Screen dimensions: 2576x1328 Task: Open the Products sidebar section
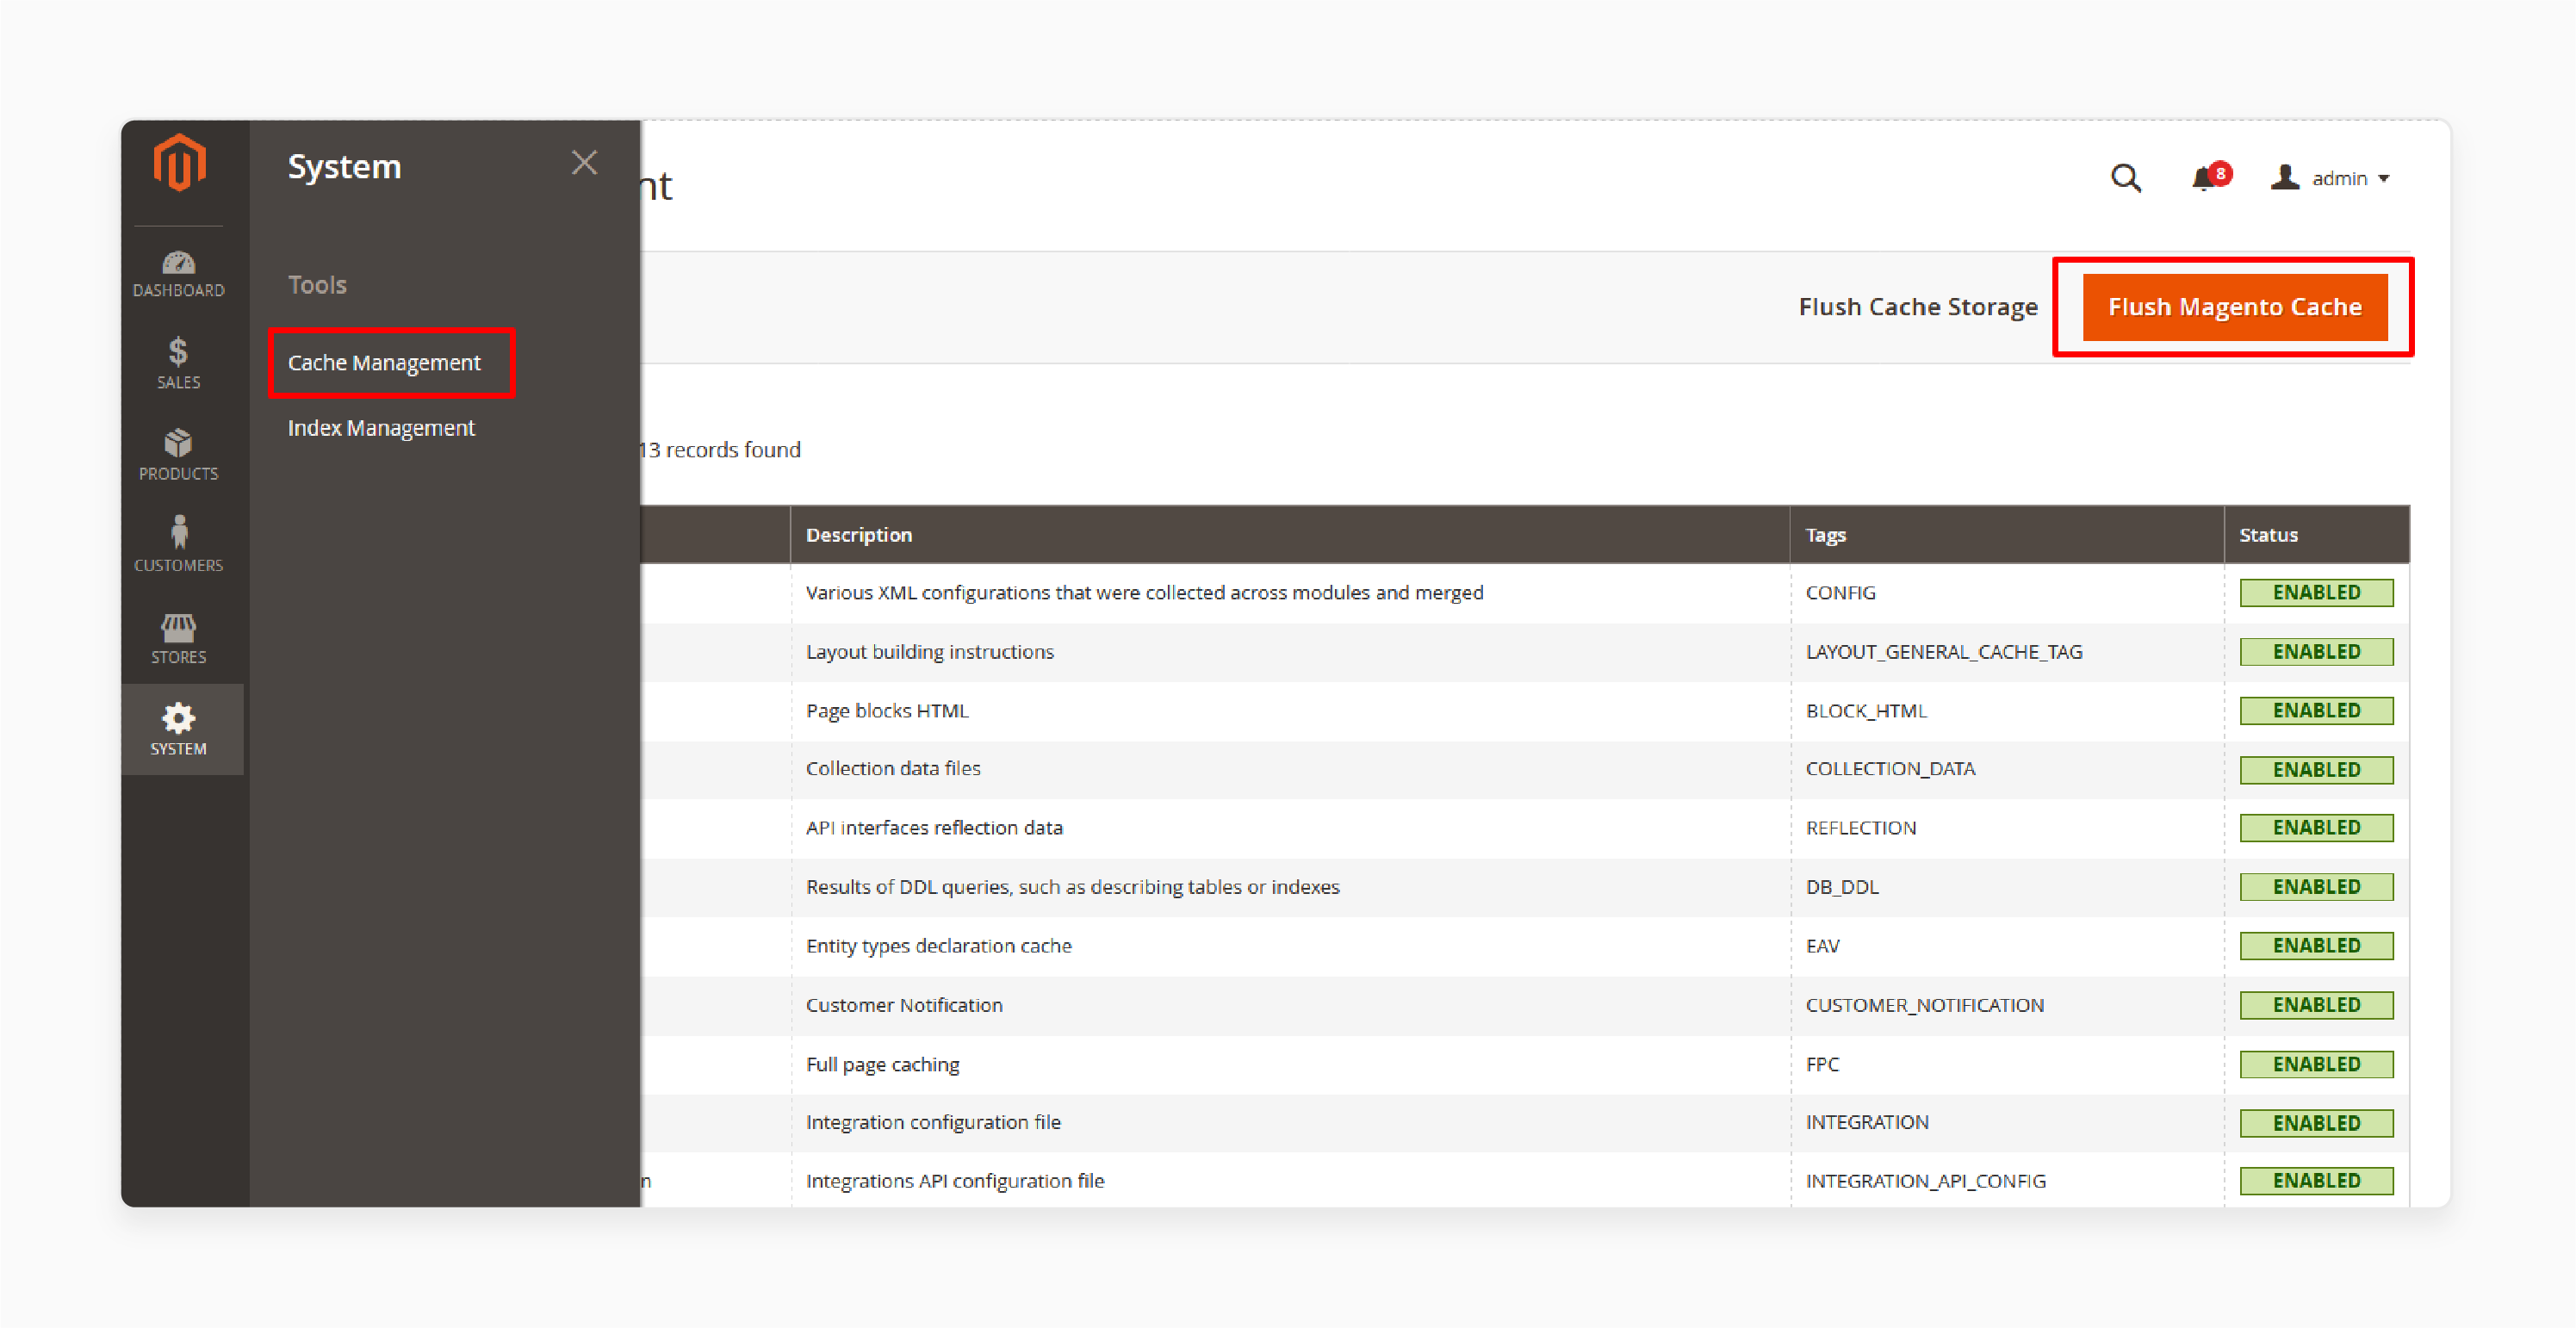tap(179, 455)
